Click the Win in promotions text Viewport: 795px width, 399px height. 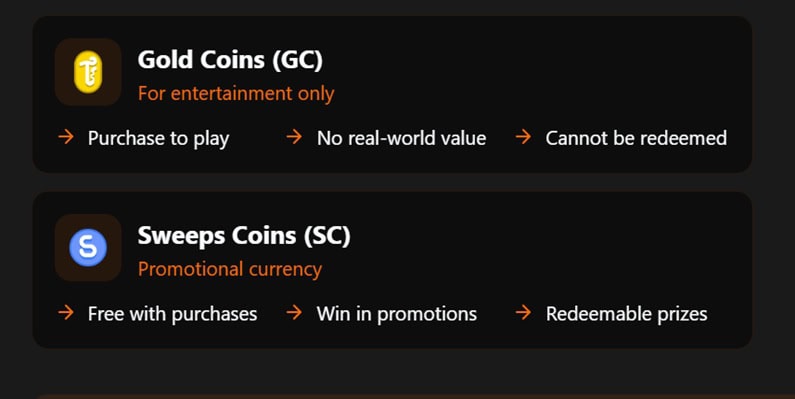(x=397, y=314)
